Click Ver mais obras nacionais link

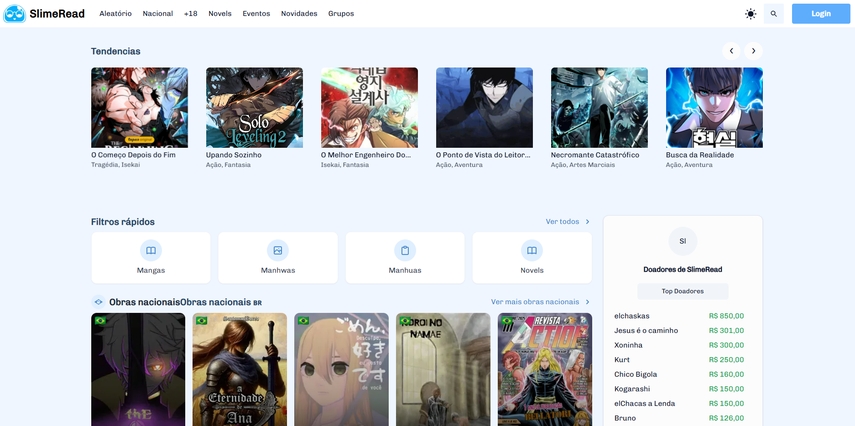(535, 302)
